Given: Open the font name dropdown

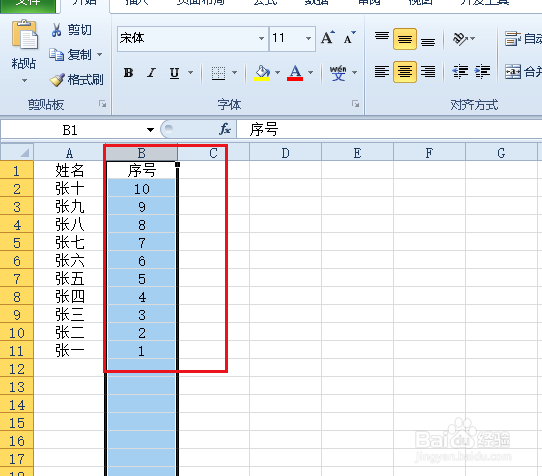Looking at the screenshot, I should point(261,38).
